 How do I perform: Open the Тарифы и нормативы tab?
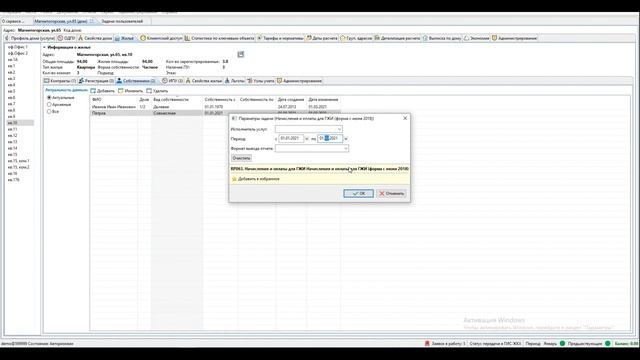pyautogui.click(x=280, y=38)
